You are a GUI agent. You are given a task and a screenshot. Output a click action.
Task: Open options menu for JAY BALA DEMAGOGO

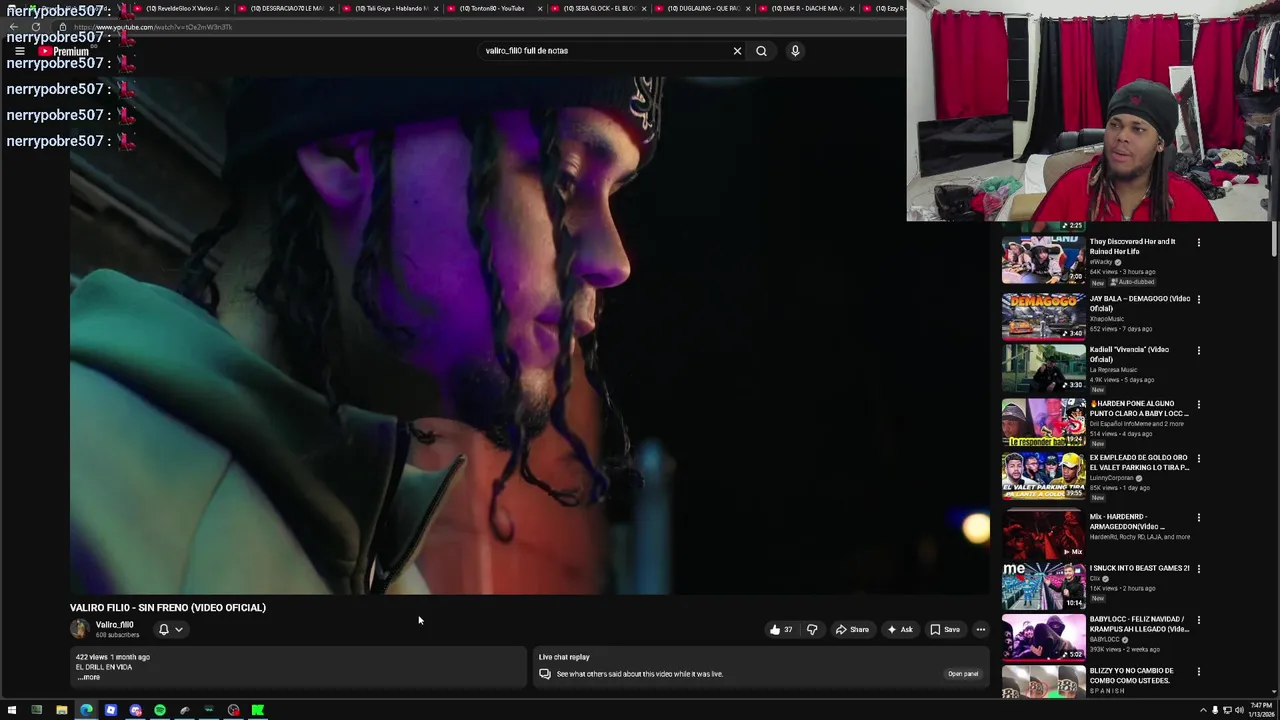tap(1199, 299)
